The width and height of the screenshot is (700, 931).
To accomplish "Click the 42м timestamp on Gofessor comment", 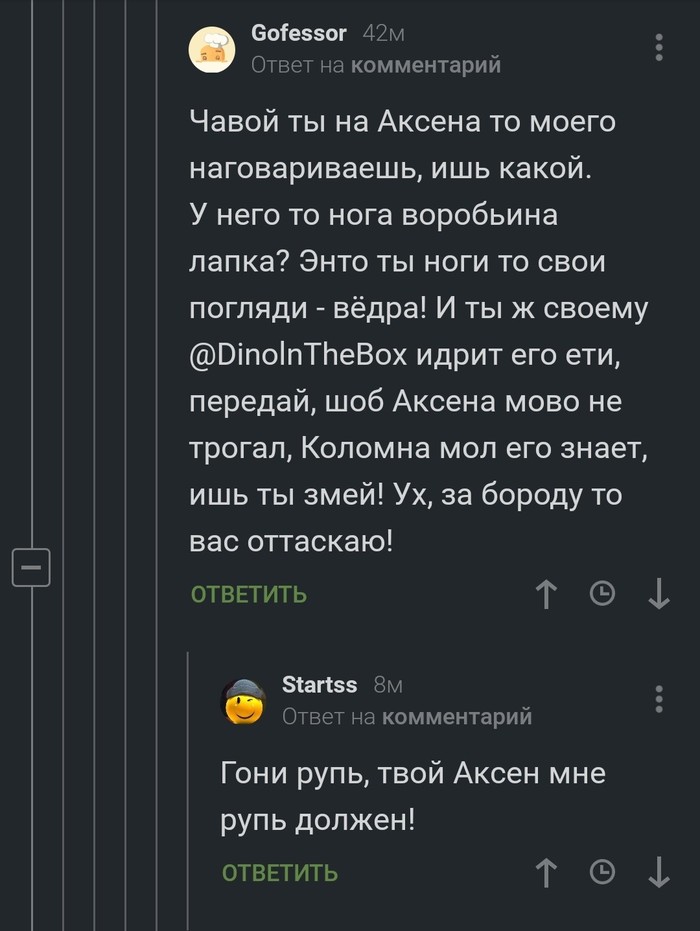I will [383, 34].
